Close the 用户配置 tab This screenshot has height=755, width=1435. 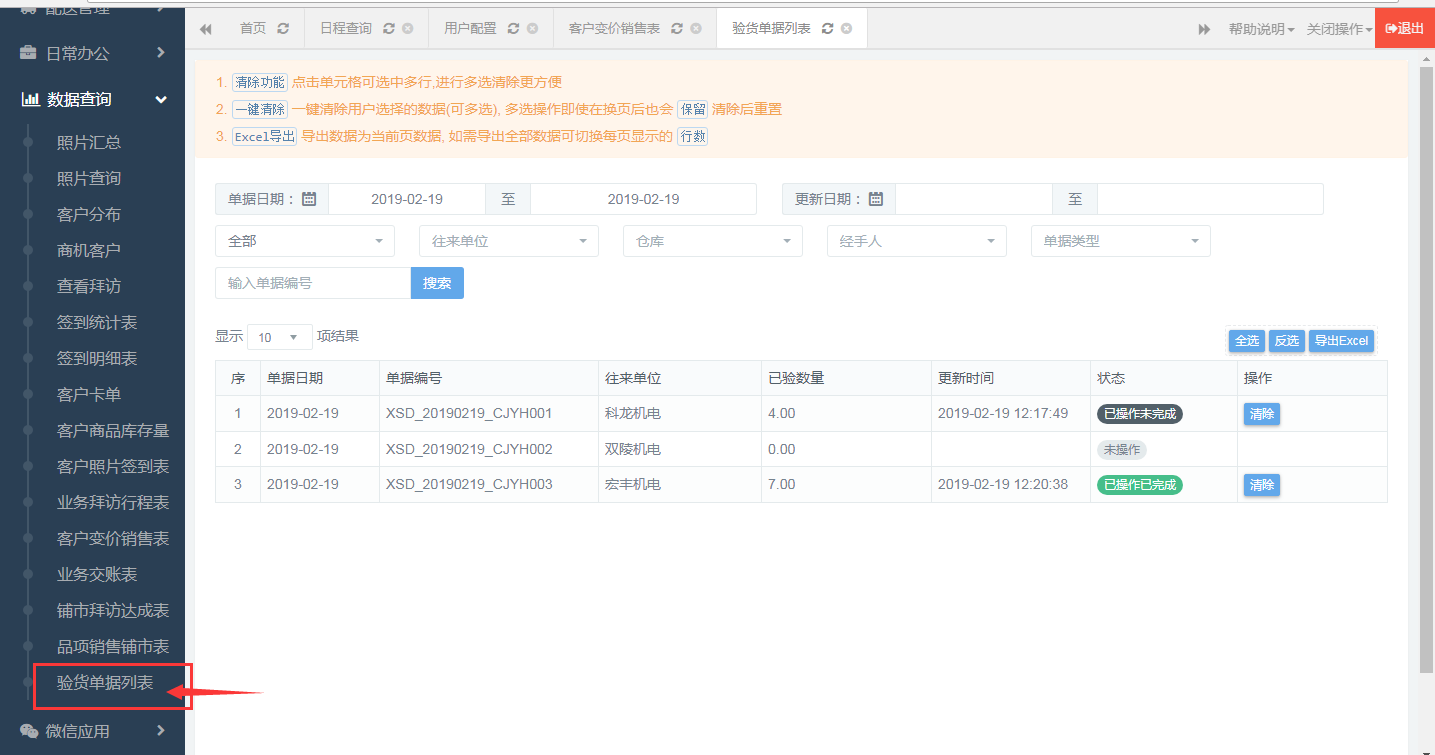point(532,29)
